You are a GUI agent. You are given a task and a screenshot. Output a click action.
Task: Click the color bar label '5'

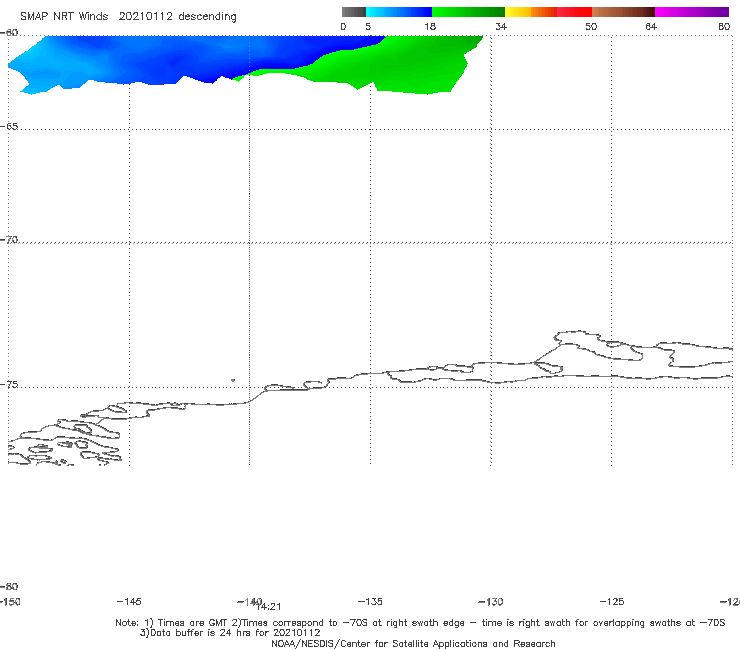368,26
